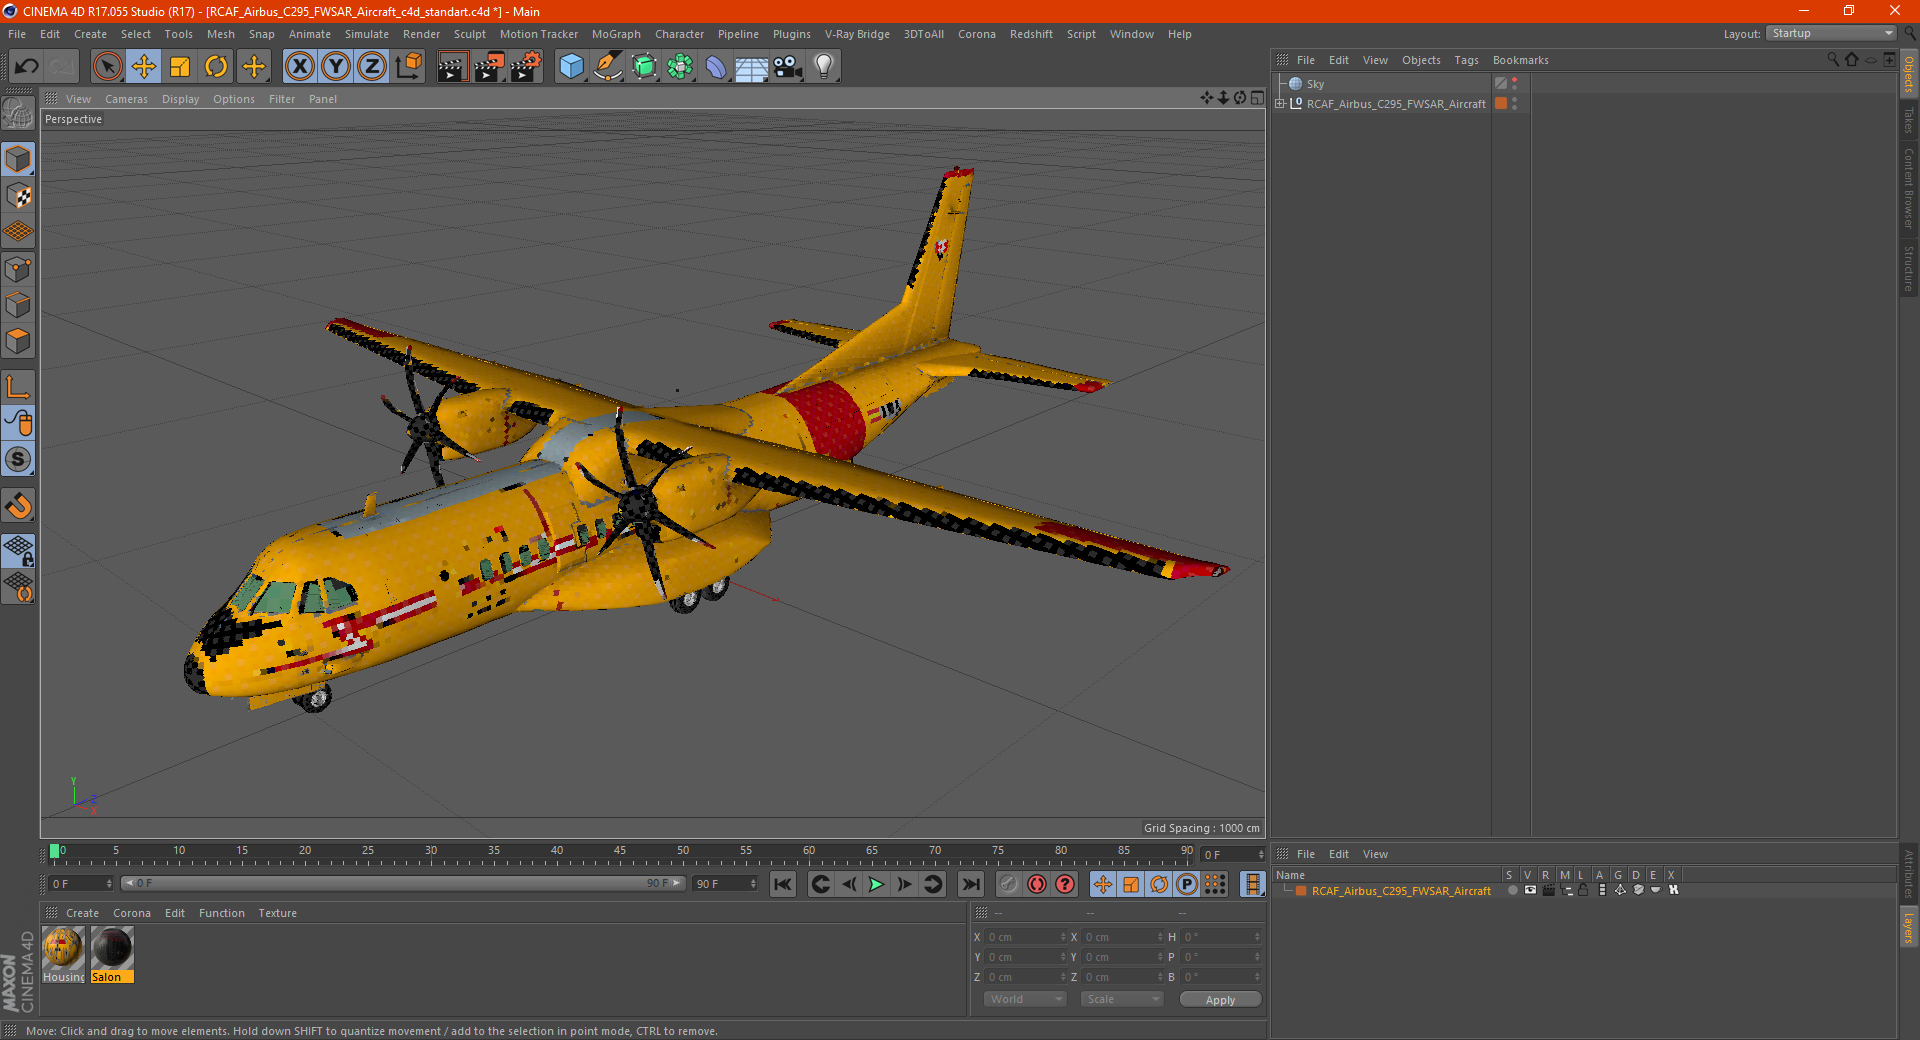Go to end of animation

point(970,884)
